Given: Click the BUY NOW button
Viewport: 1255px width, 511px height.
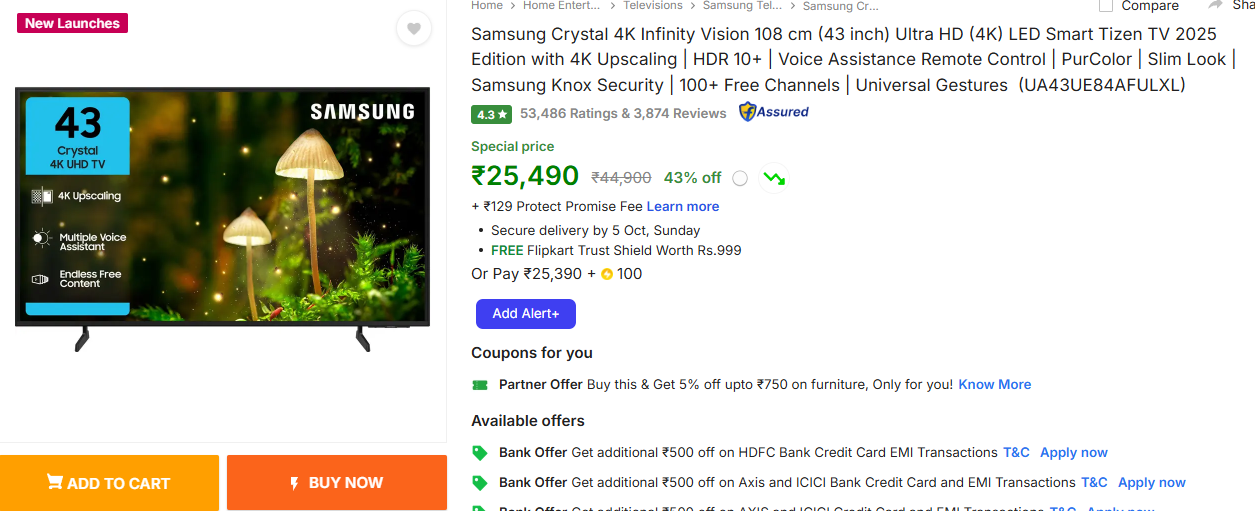Looking at the screenshot, I should (x=337, y=483).
